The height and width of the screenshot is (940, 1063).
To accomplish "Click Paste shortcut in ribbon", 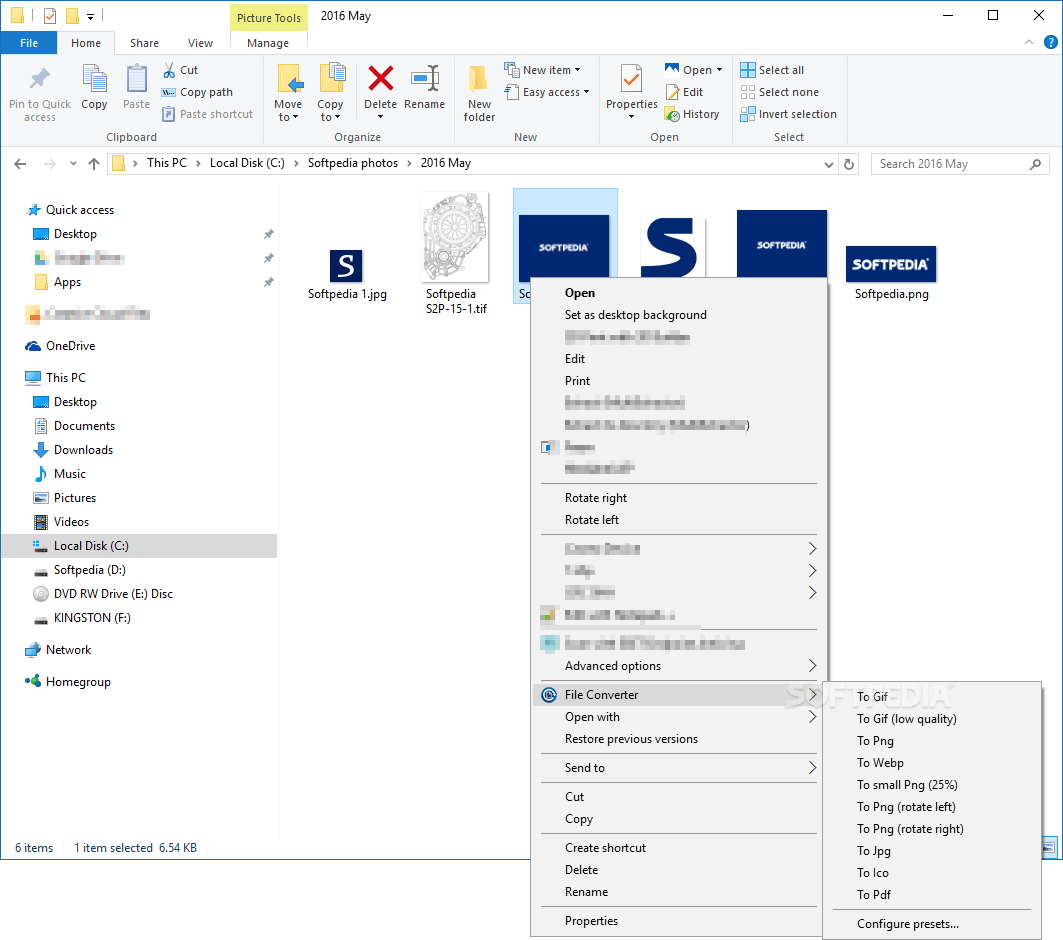I will click(x=207, y=115).
